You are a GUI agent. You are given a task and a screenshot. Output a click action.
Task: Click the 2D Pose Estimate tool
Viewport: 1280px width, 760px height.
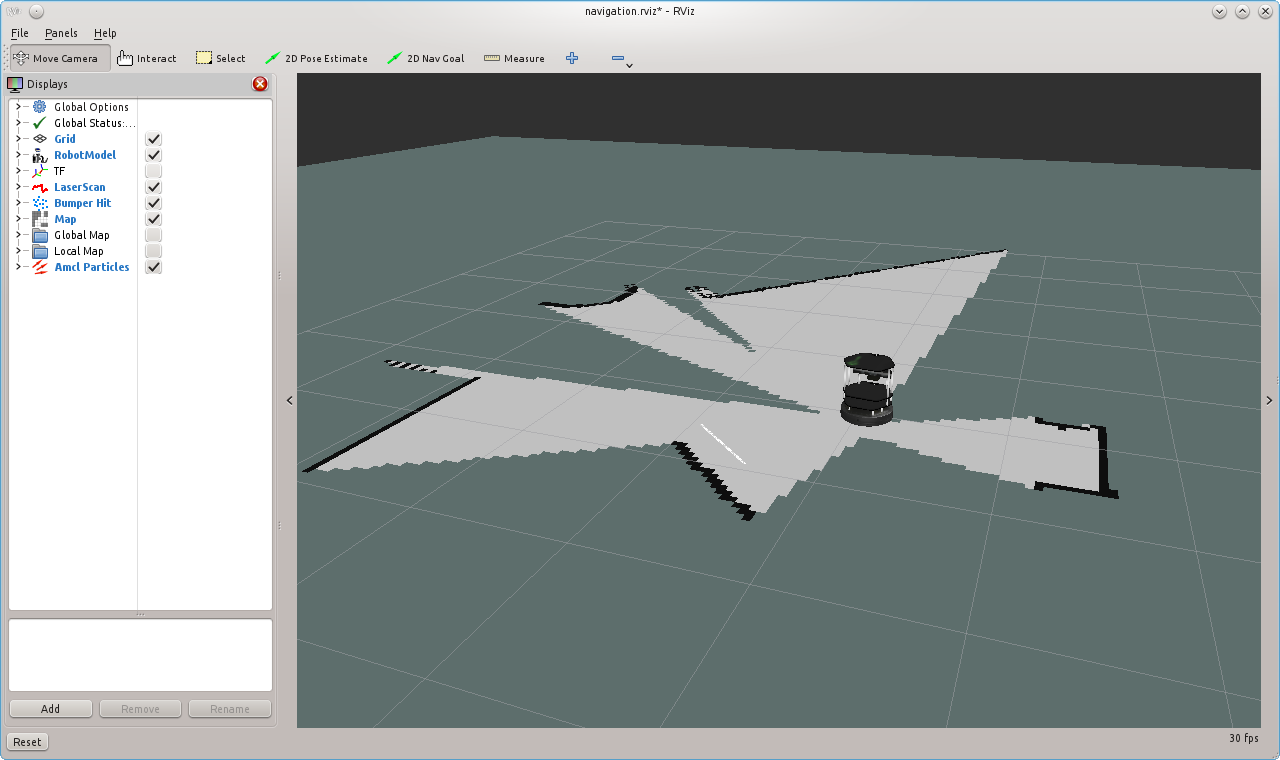(x=316, y=58)
